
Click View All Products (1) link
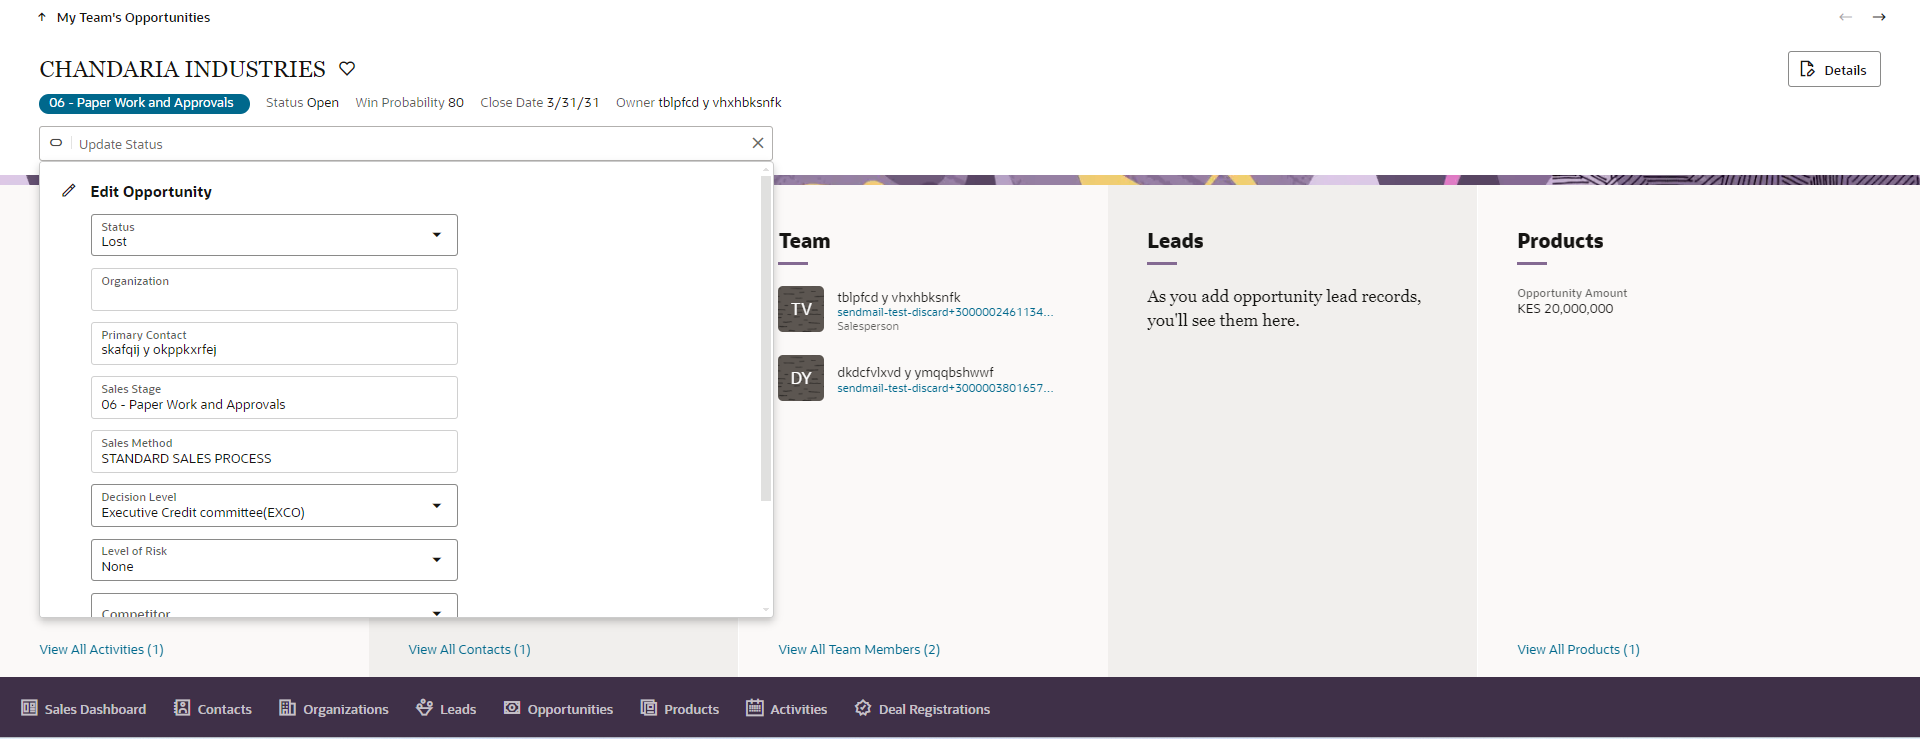click(x=1578, y=649)
